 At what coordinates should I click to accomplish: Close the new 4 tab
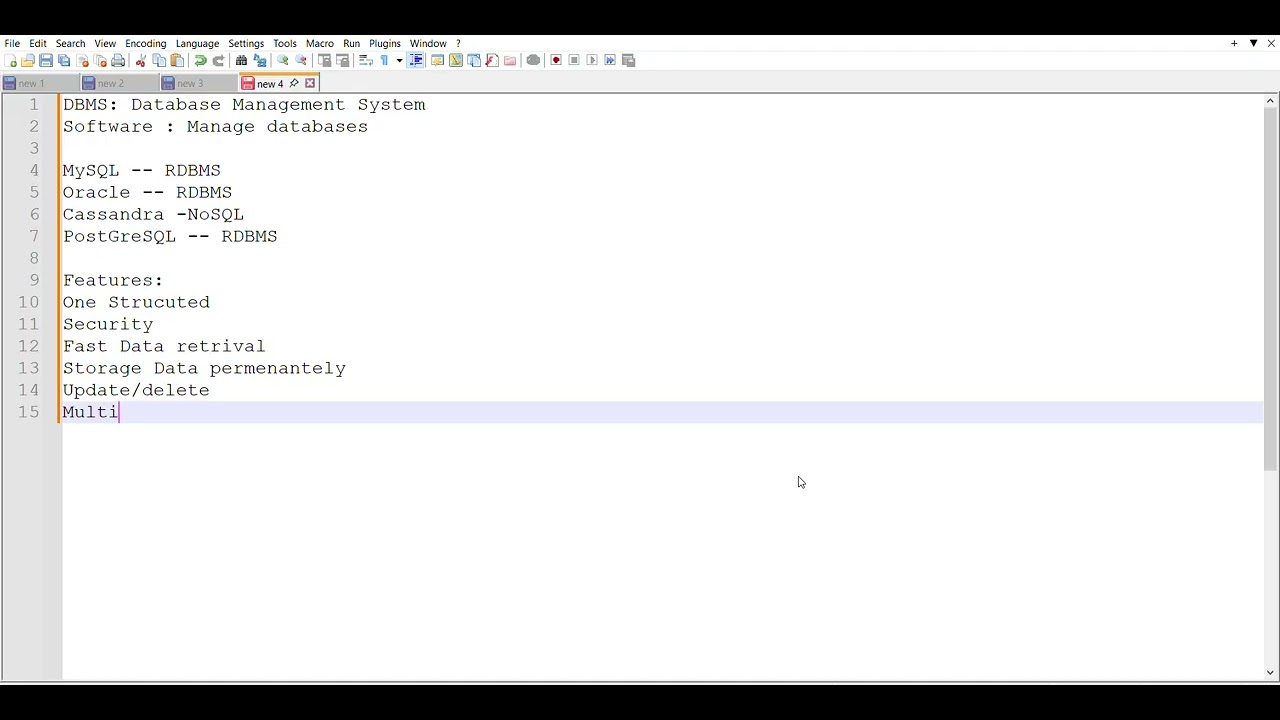click(310, 83)
